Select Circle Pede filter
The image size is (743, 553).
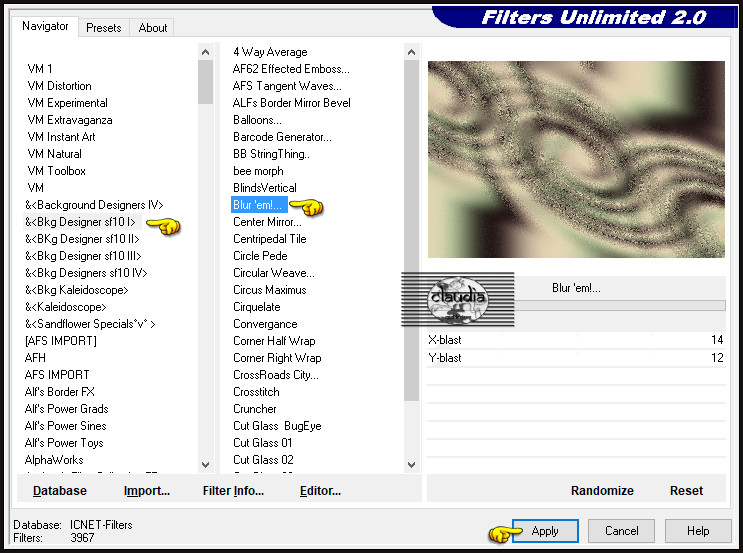tap(260, 256)
